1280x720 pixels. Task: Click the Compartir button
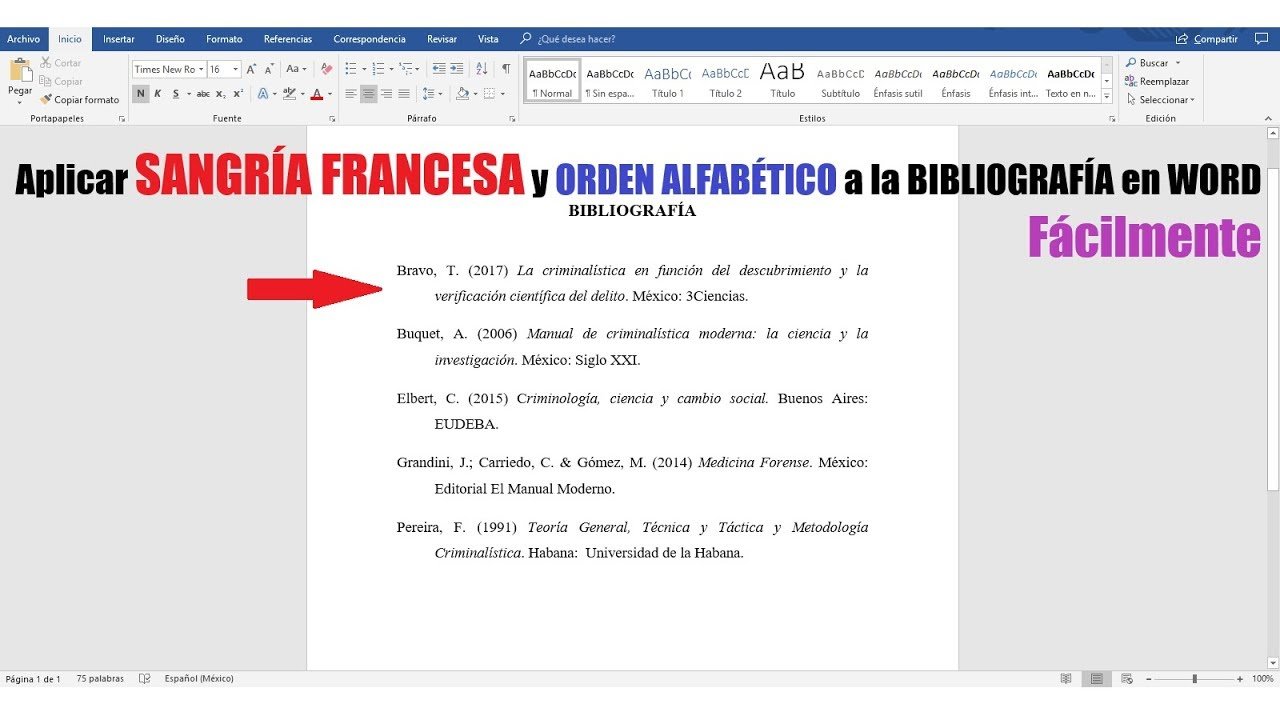click(1207, 39)
